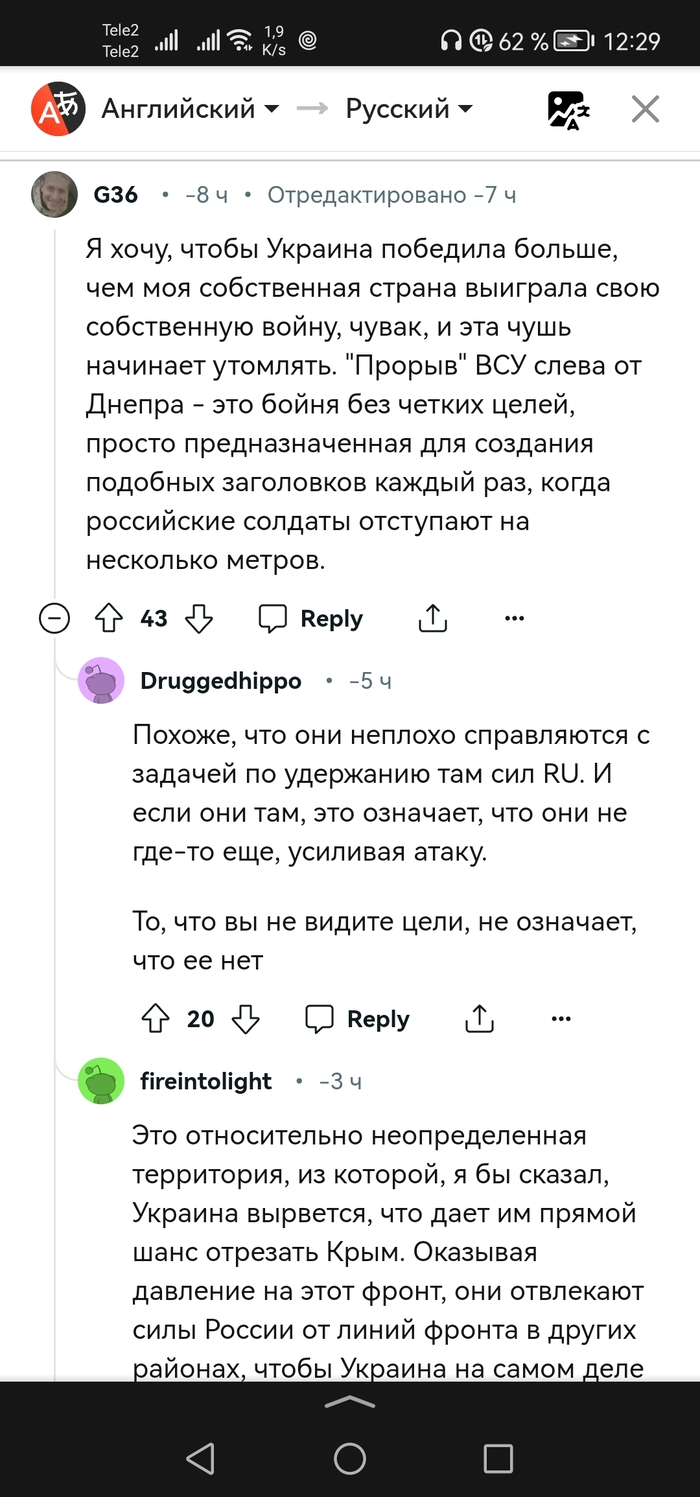Share G36's comment

432,619
